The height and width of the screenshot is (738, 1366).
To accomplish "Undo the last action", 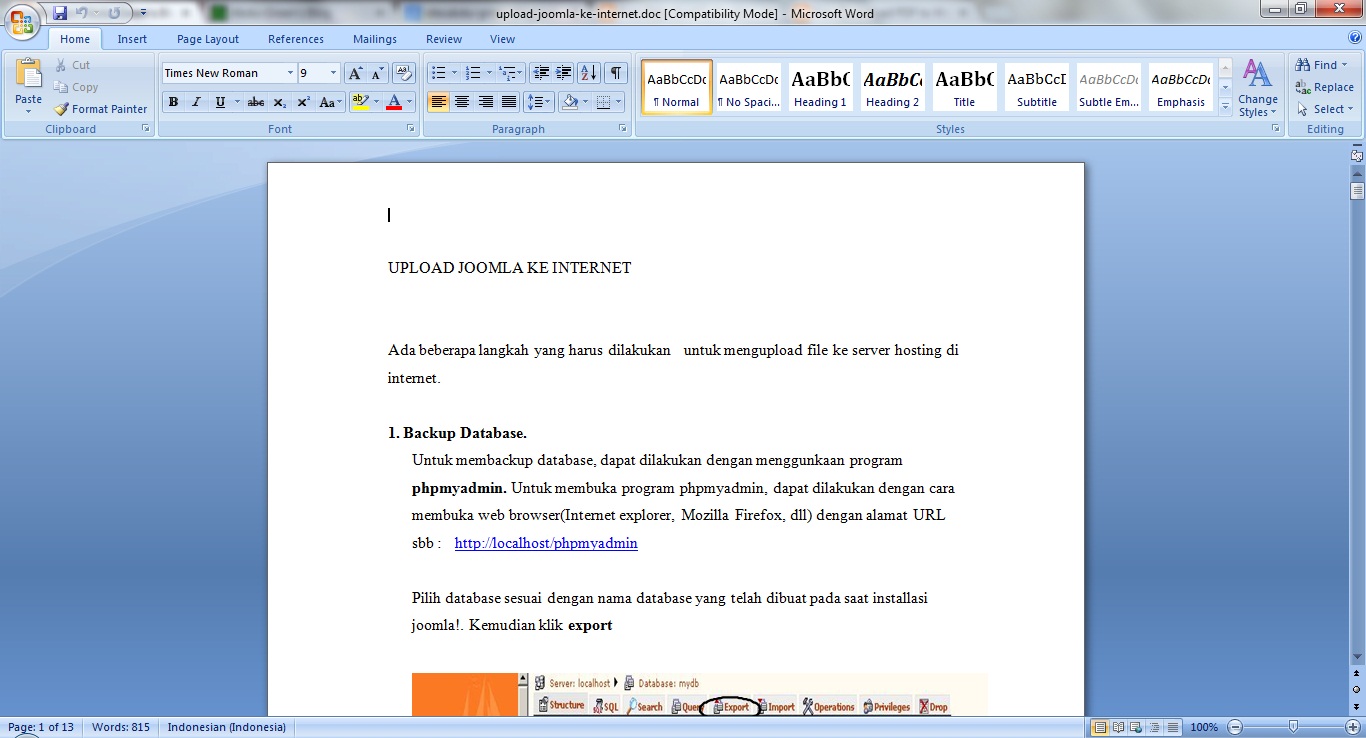I will (83, 13).
